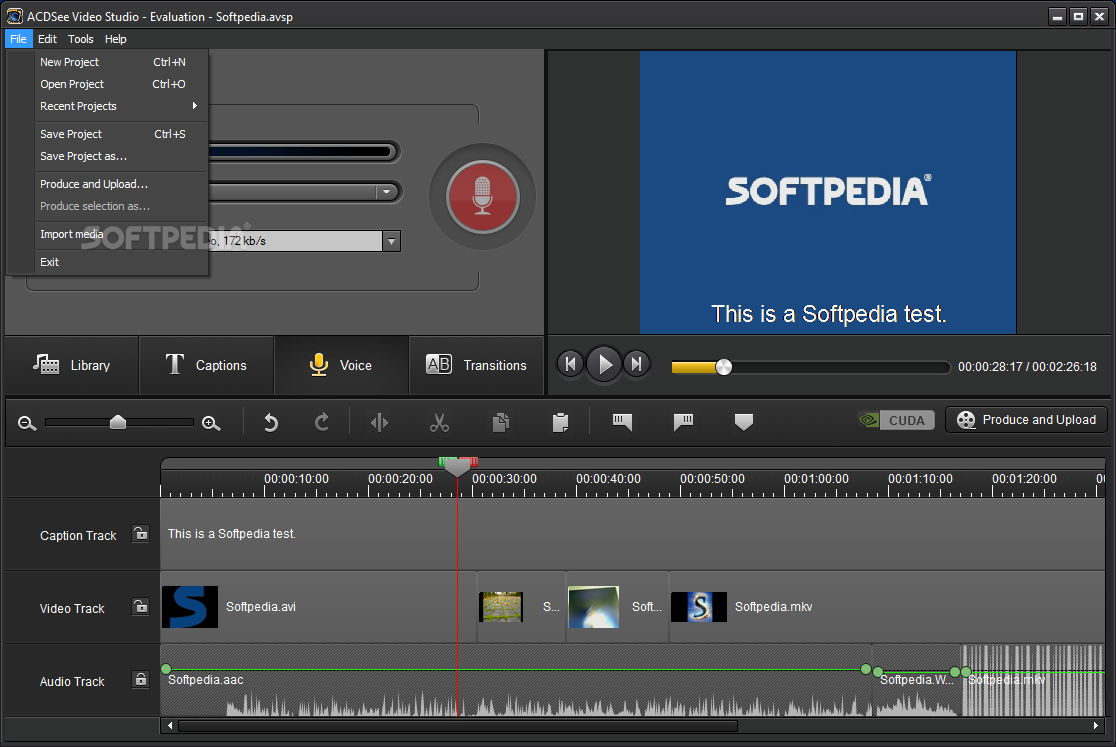The width and height of the screenshot is (1116, 747).
Task: Cut selection with the scissors icon
Action: [x=439, y=423]
